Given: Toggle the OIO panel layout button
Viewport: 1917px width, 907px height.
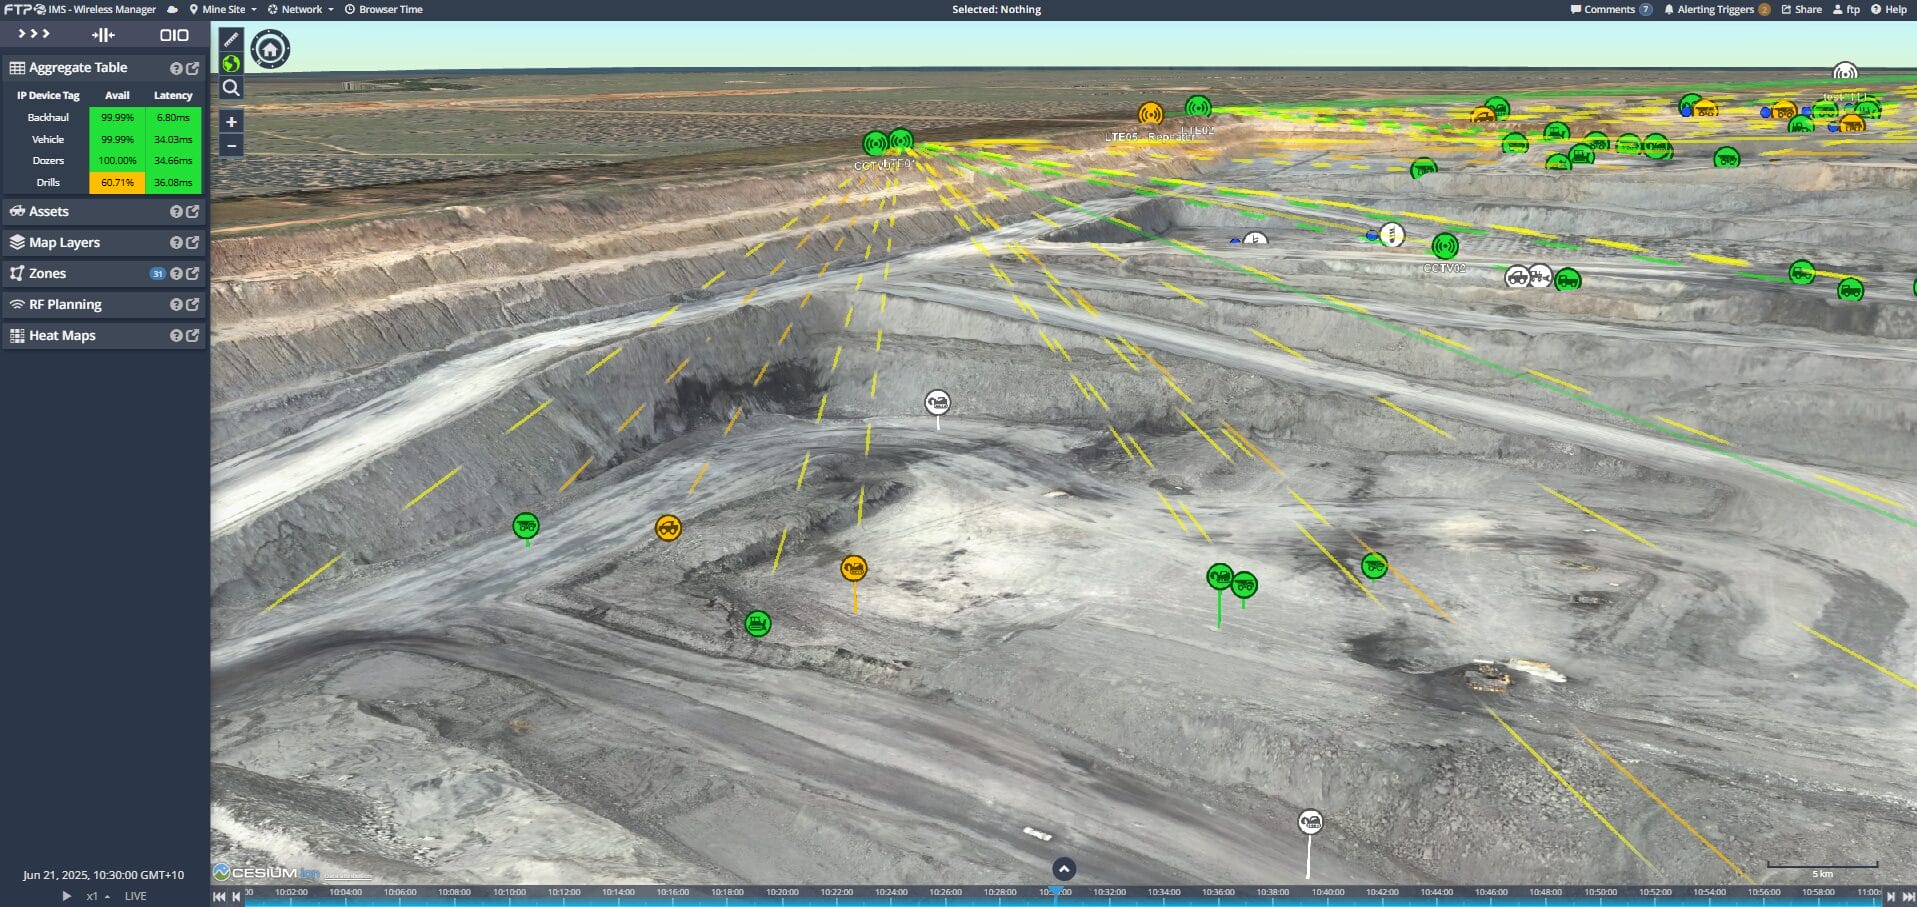Looking at the screenshot, I should coord(174,35).
